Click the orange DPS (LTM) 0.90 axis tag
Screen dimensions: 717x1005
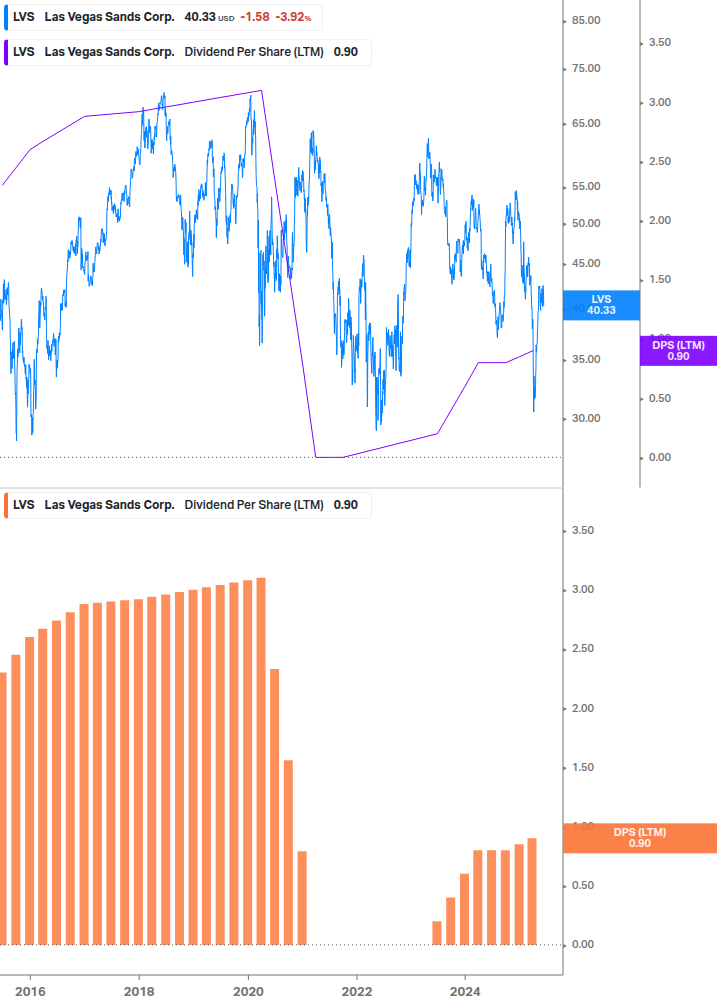(x=639, y=838)
